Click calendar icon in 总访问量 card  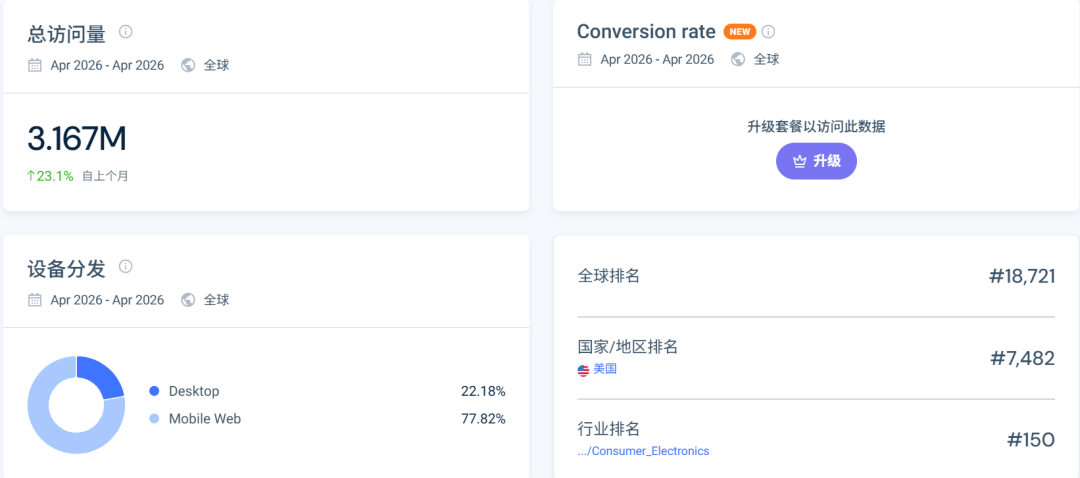tap(34, 65)
